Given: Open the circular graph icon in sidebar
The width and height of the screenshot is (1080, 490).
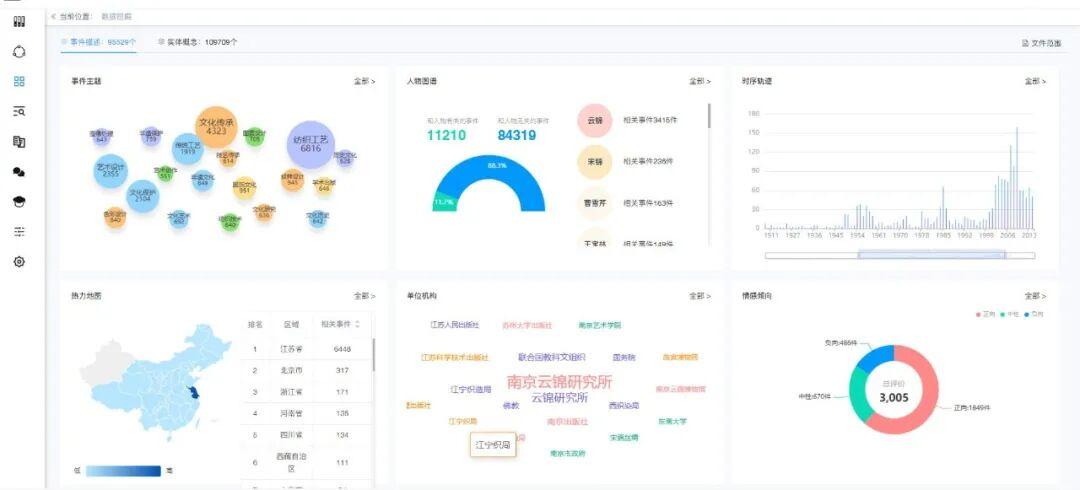Looking at the screenshot, I should click(x=19, y=52).
